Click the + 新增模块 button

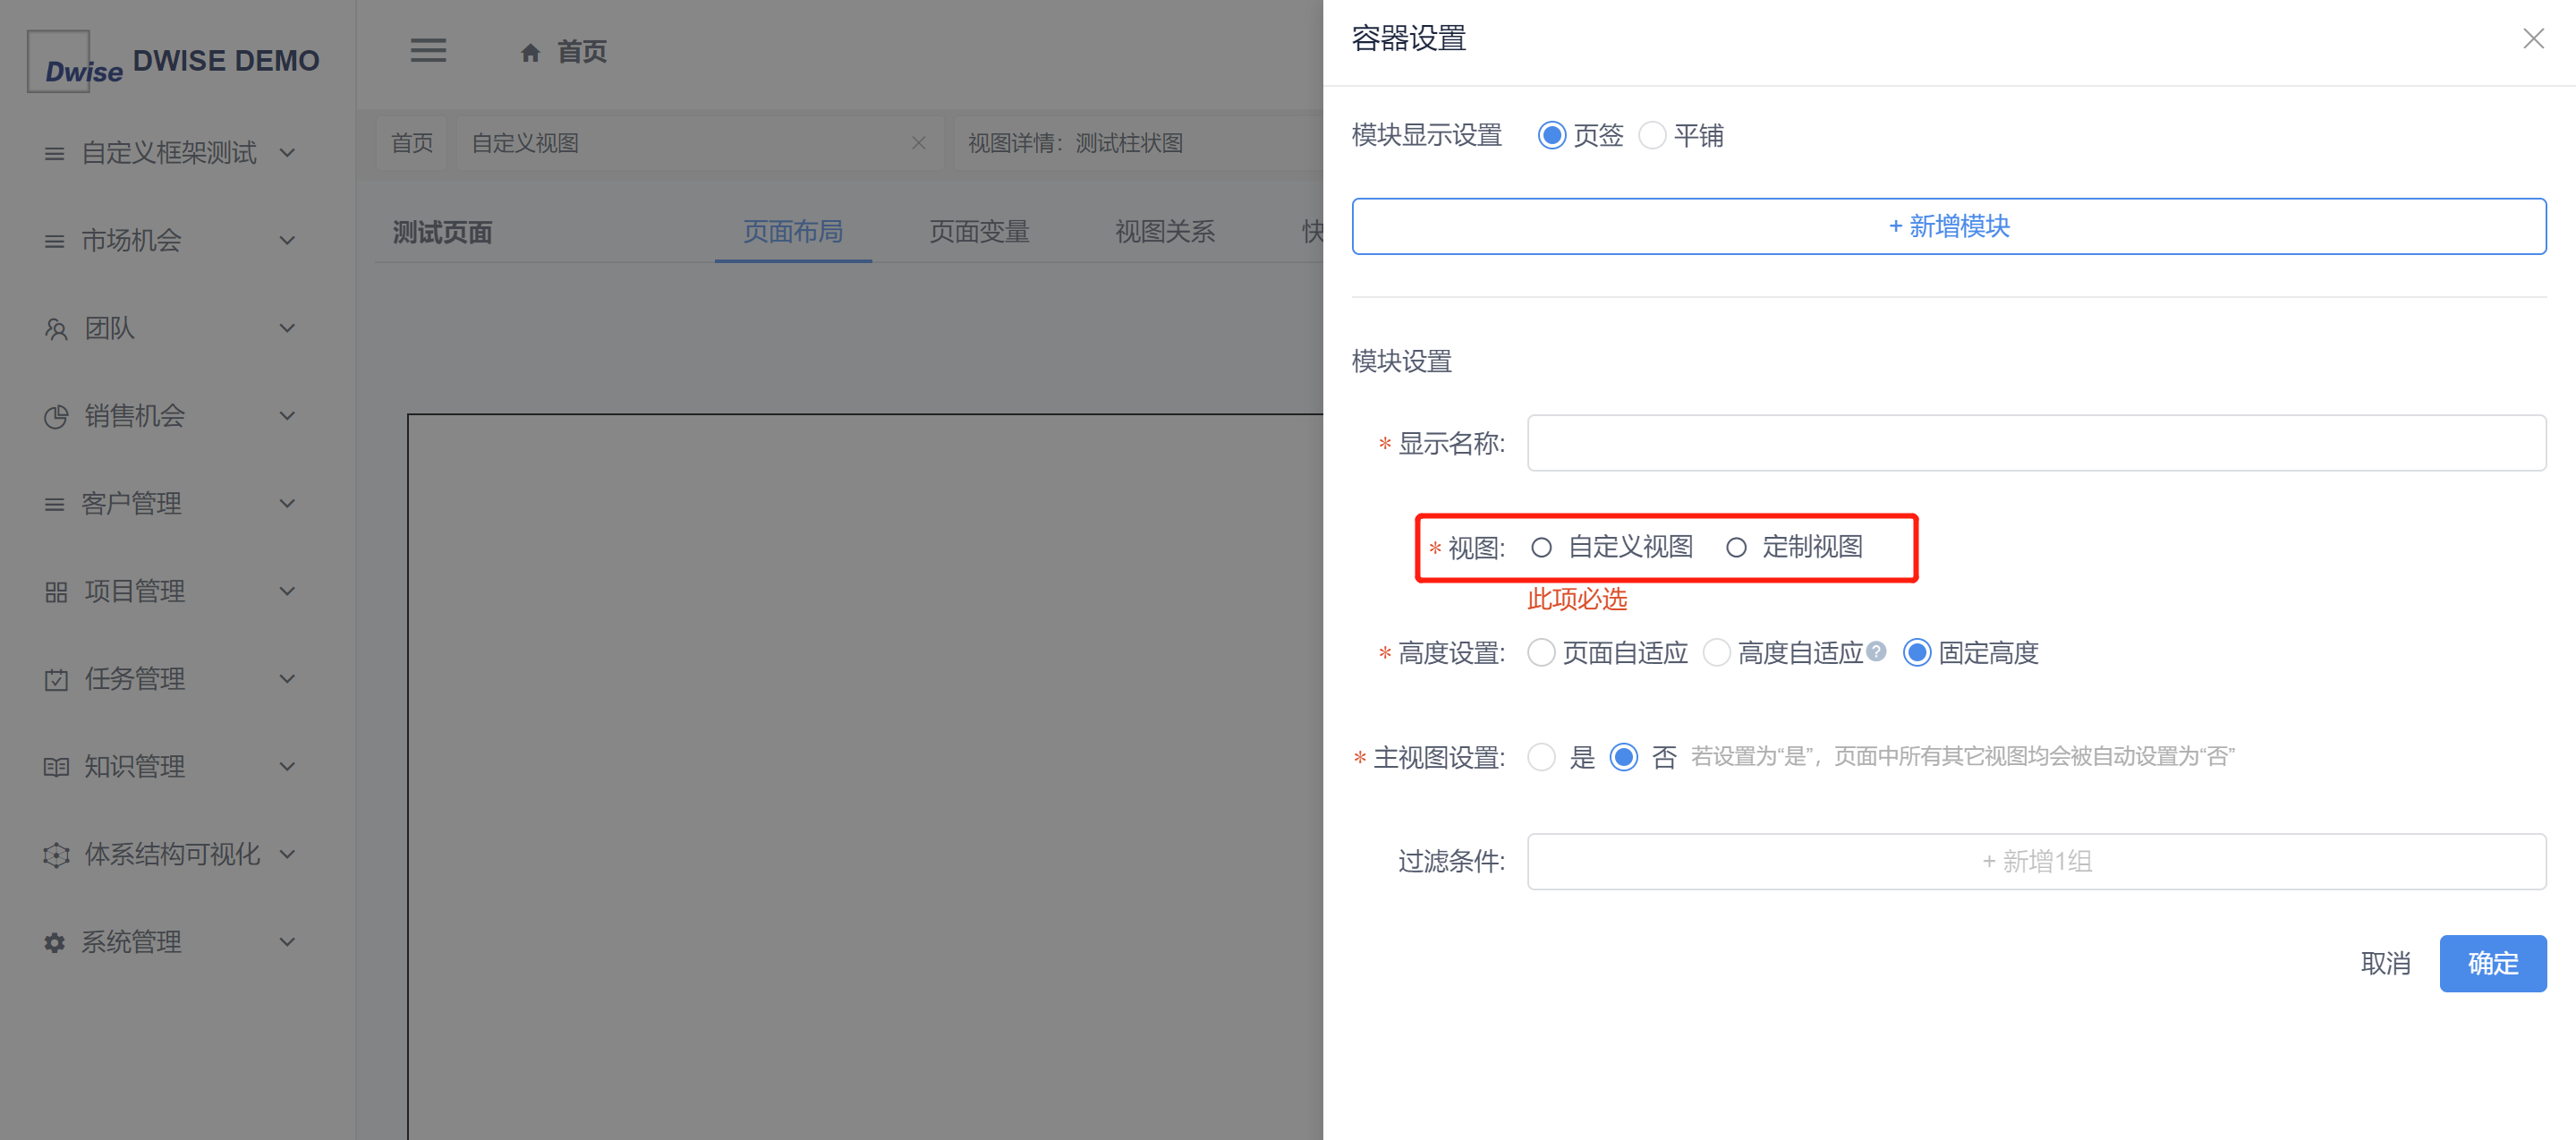tap(1948, 226)
